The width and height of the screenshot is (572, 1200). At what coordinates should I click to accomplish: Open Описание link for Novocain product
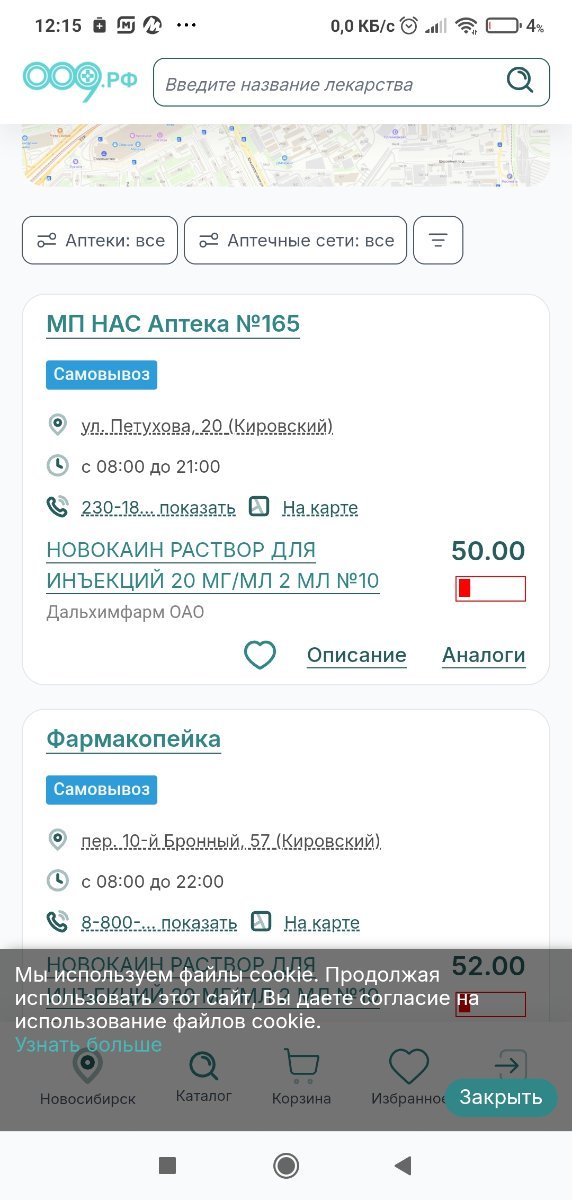[x=357, y=656]
